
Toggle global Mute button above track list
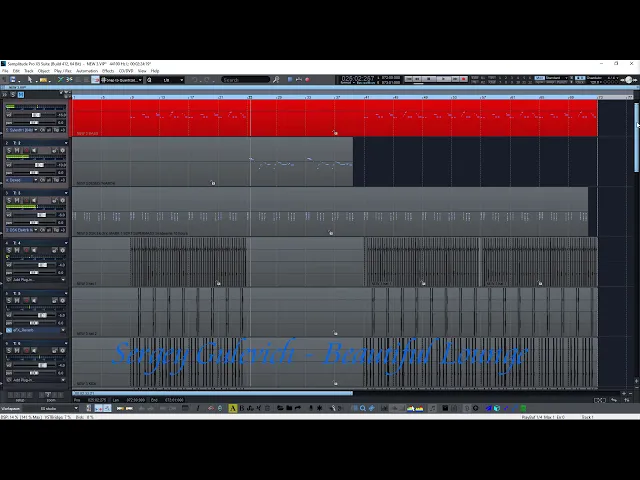coord(21,95)
